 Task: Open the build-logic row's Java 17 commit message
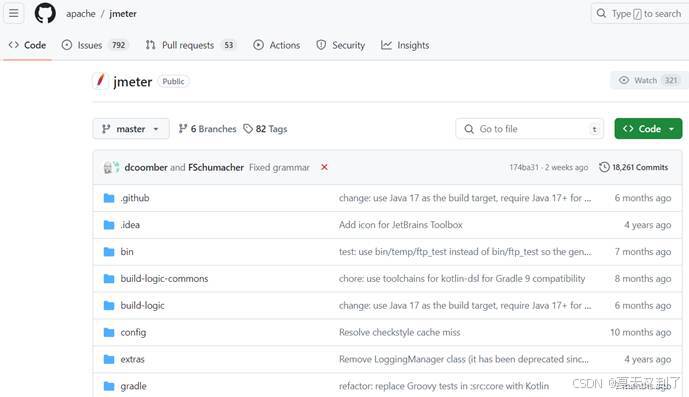[x=465, y=306]
